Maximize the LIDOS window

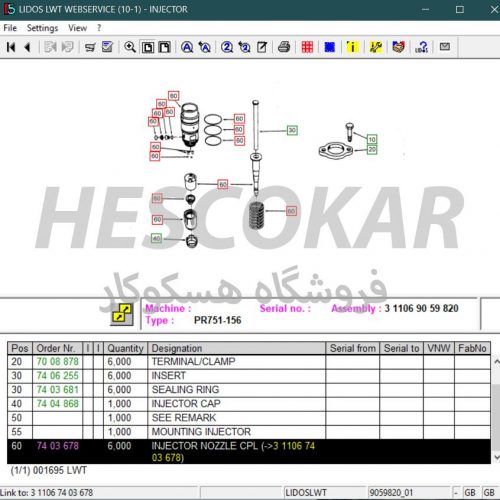(x=460, y=9)
